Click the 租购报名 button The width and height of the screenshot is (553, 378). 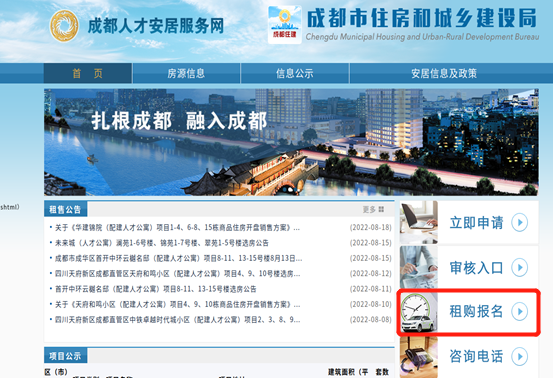point(469,312)
